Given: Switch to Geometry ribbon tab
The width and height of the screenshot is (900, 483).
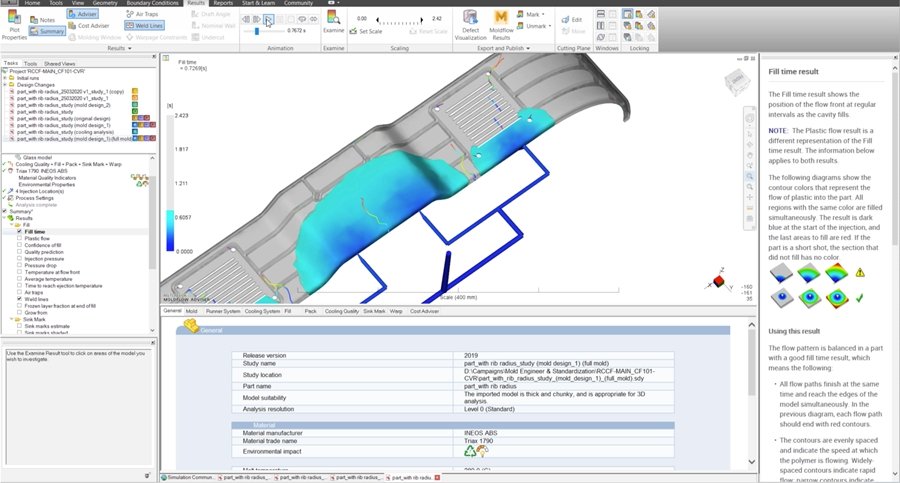Looking at the screenshot, I should point(104,3).
